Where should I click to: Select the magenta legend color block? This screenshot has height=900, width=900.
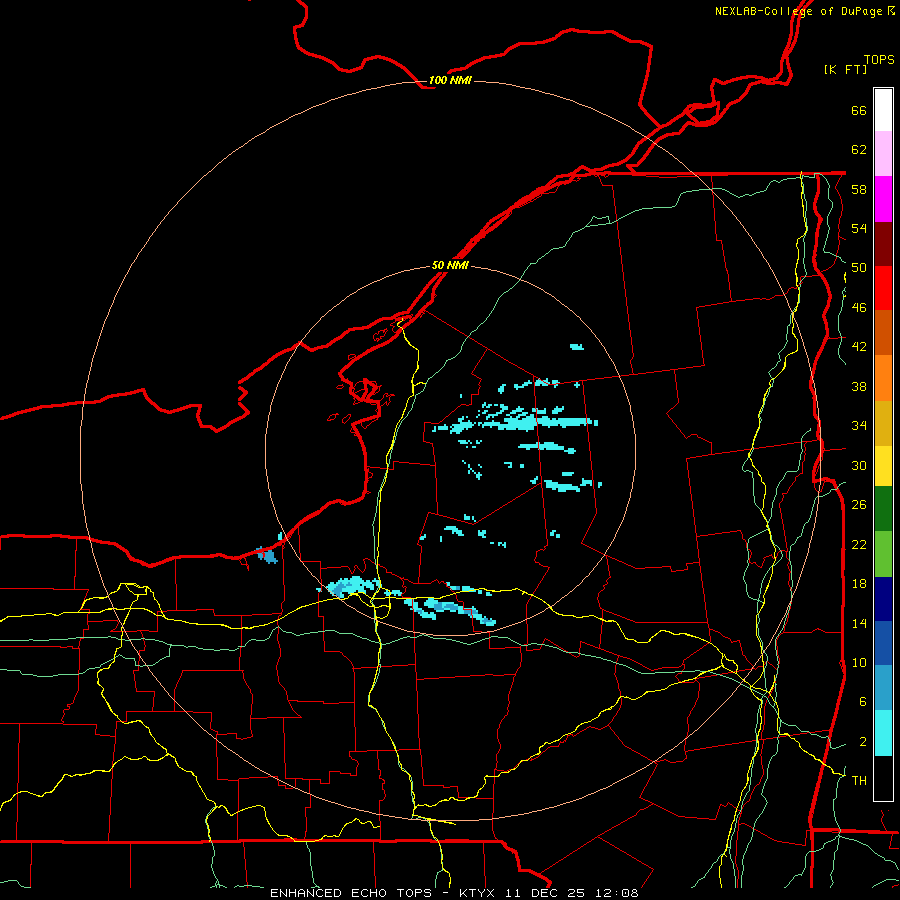883,199
